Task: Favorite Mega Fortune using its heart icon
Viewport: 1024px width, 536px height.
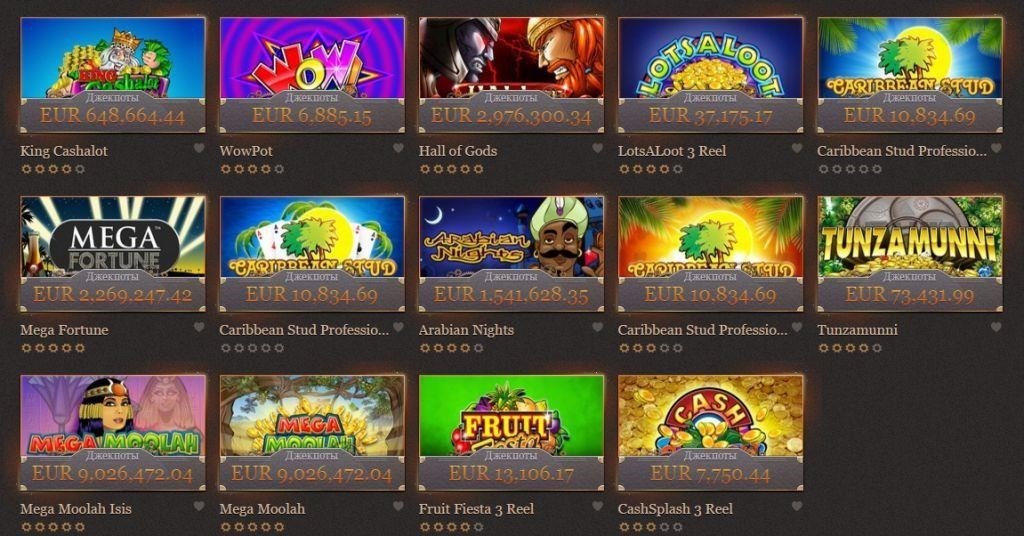Action: tap(199, 327)
